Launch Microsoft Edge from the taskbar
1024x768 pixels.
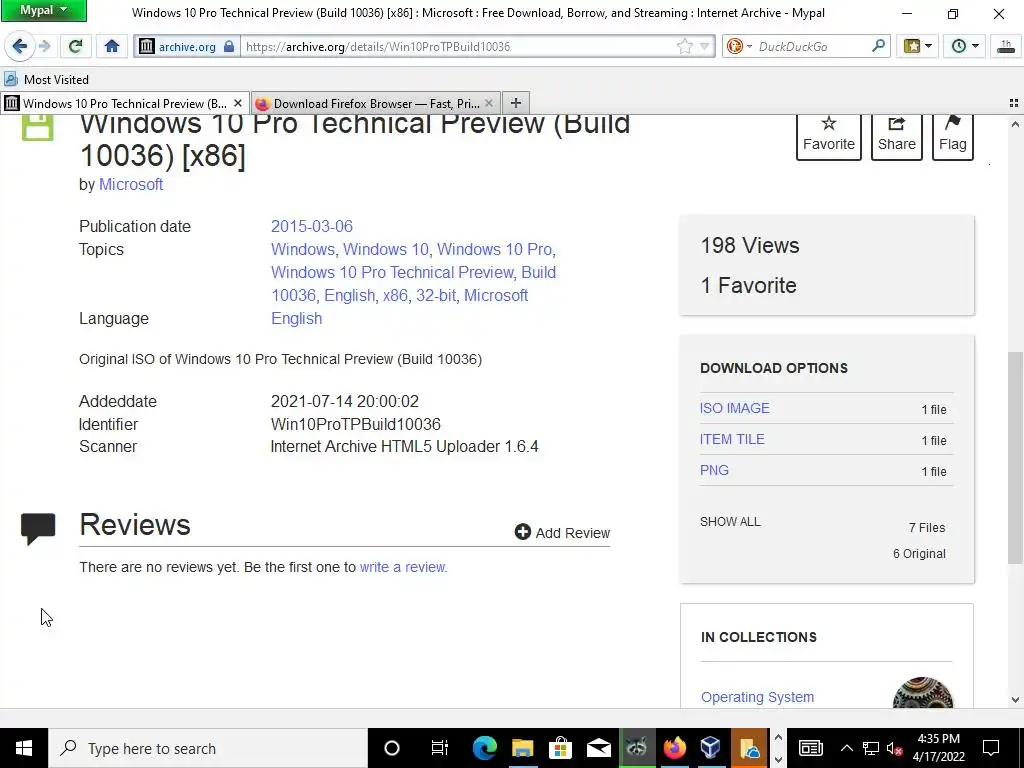pyautogui.click(x=485, y=748)
